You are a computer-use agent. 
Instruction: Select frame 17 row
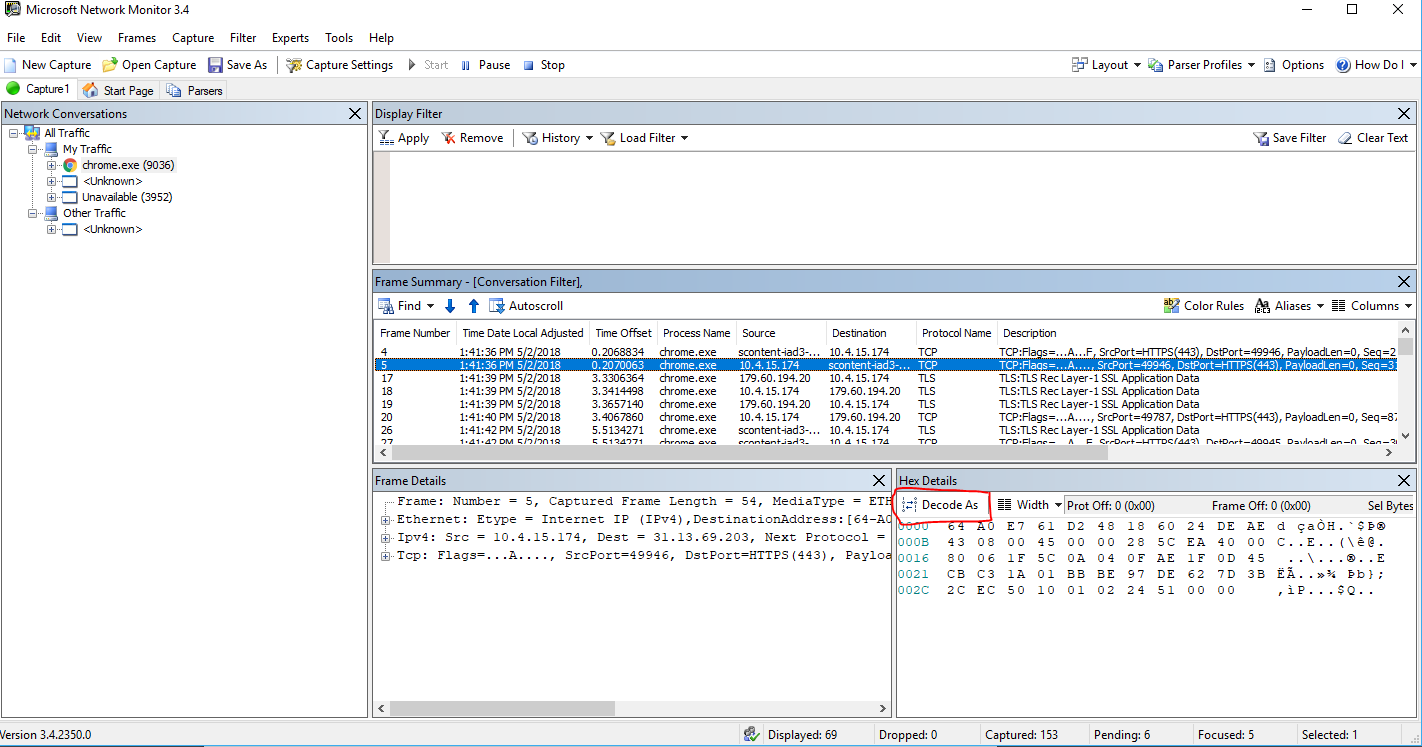point(886,378)
